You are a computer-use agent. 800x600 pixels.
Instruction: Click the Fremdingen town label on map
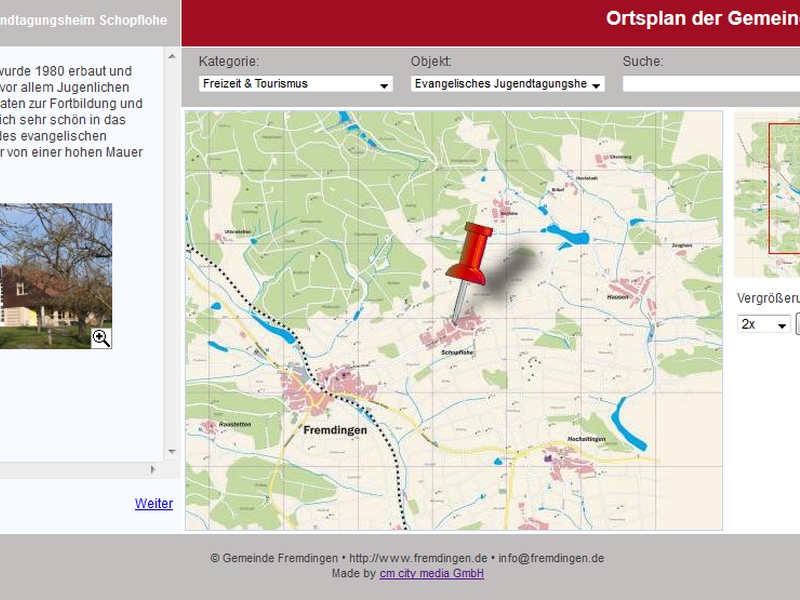[x=334, y=430]
